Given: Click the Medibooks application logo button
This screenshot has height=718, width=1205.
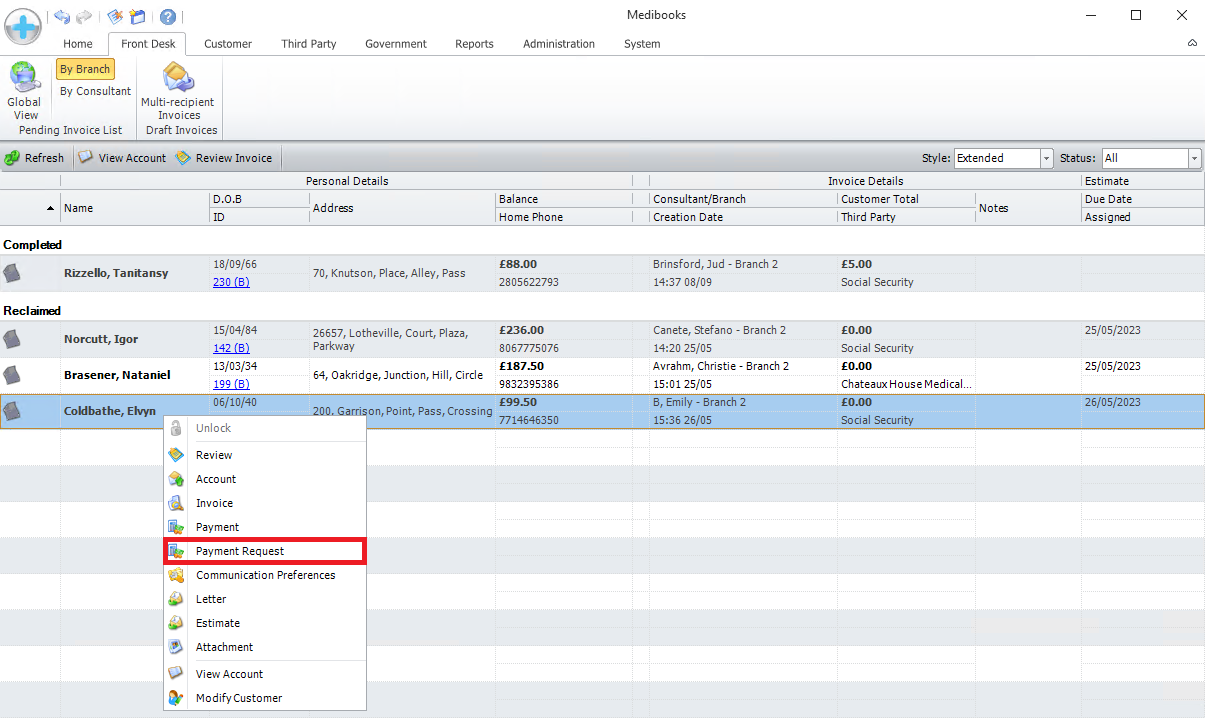Looking at the screenshot, I should (x=23, y=25).
